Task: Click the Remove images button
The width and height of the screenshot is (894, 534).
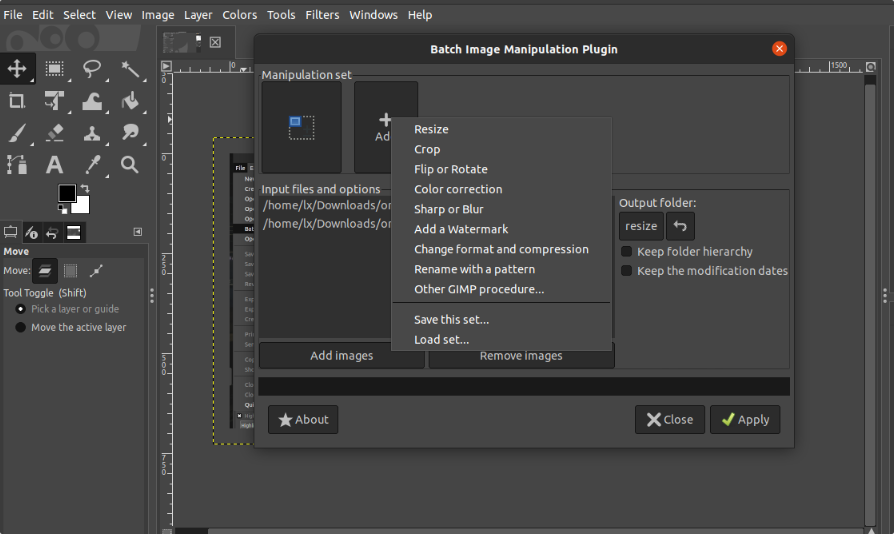Action: click(521, 356)
